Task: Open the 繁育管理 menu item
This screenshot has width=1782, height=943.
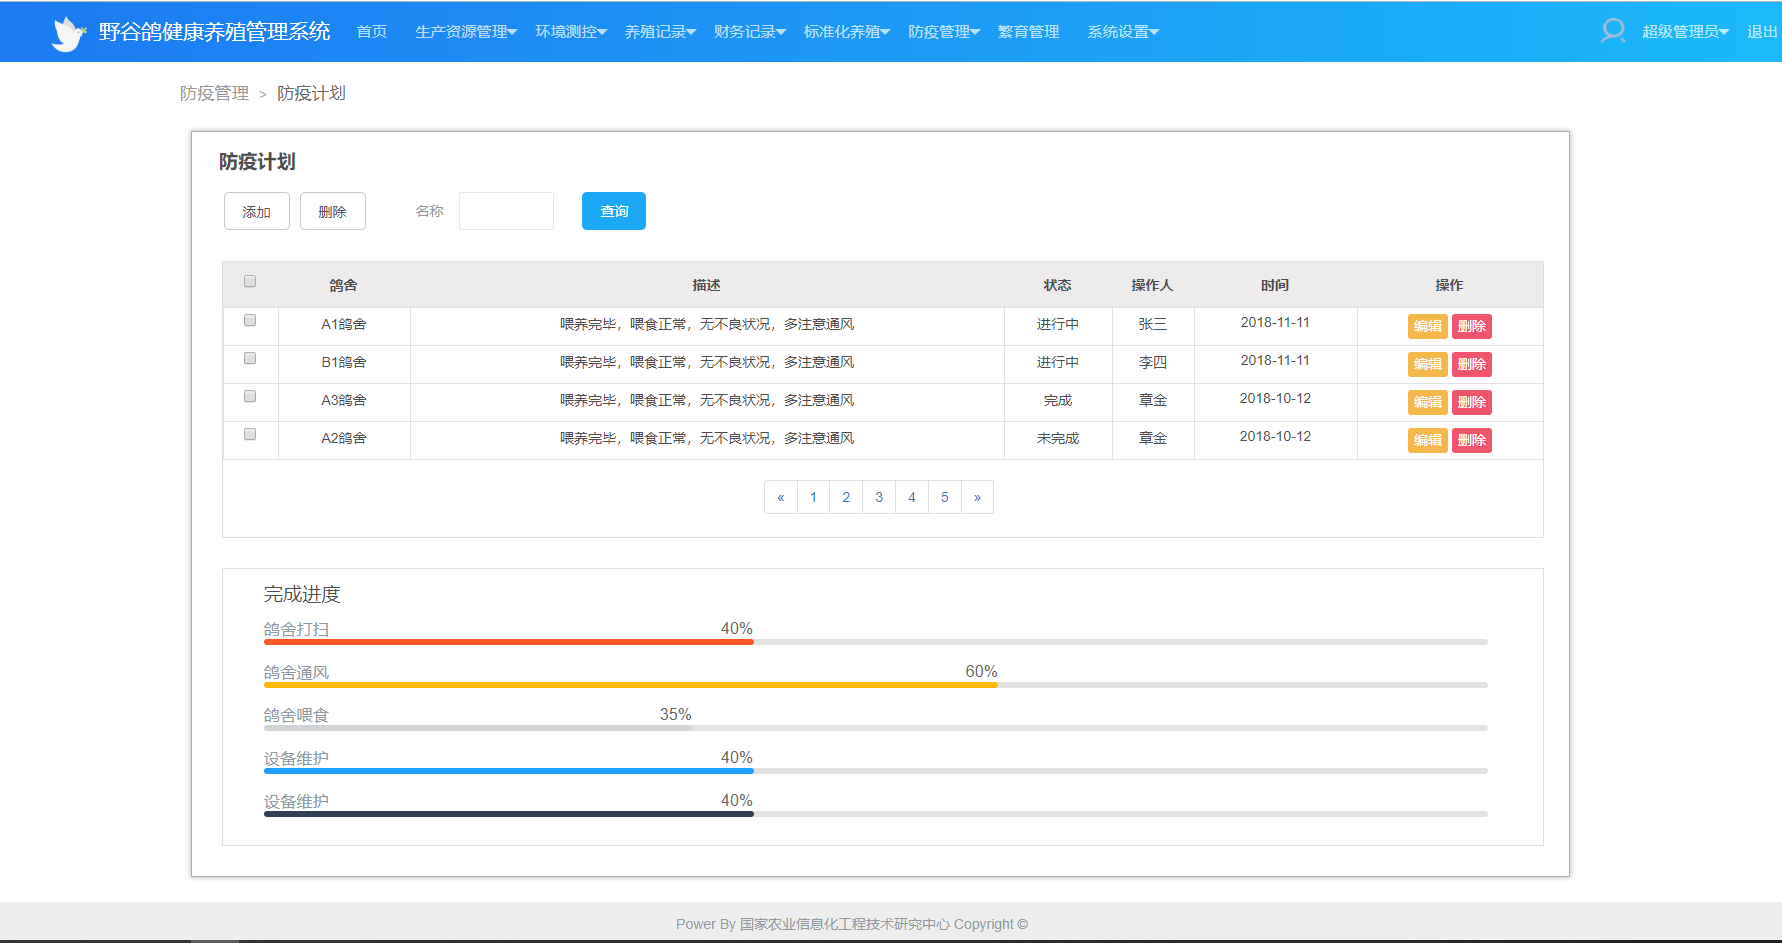Action: 1028,32
